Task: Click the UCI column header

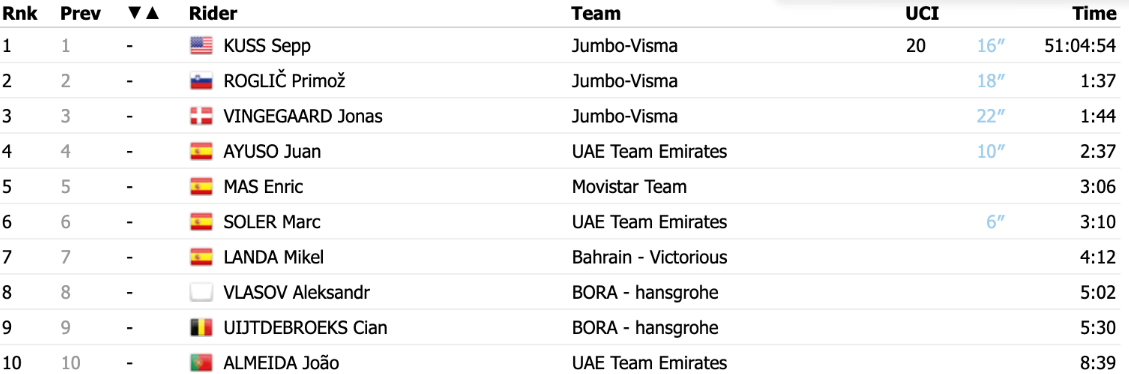Action: (922, 14)
